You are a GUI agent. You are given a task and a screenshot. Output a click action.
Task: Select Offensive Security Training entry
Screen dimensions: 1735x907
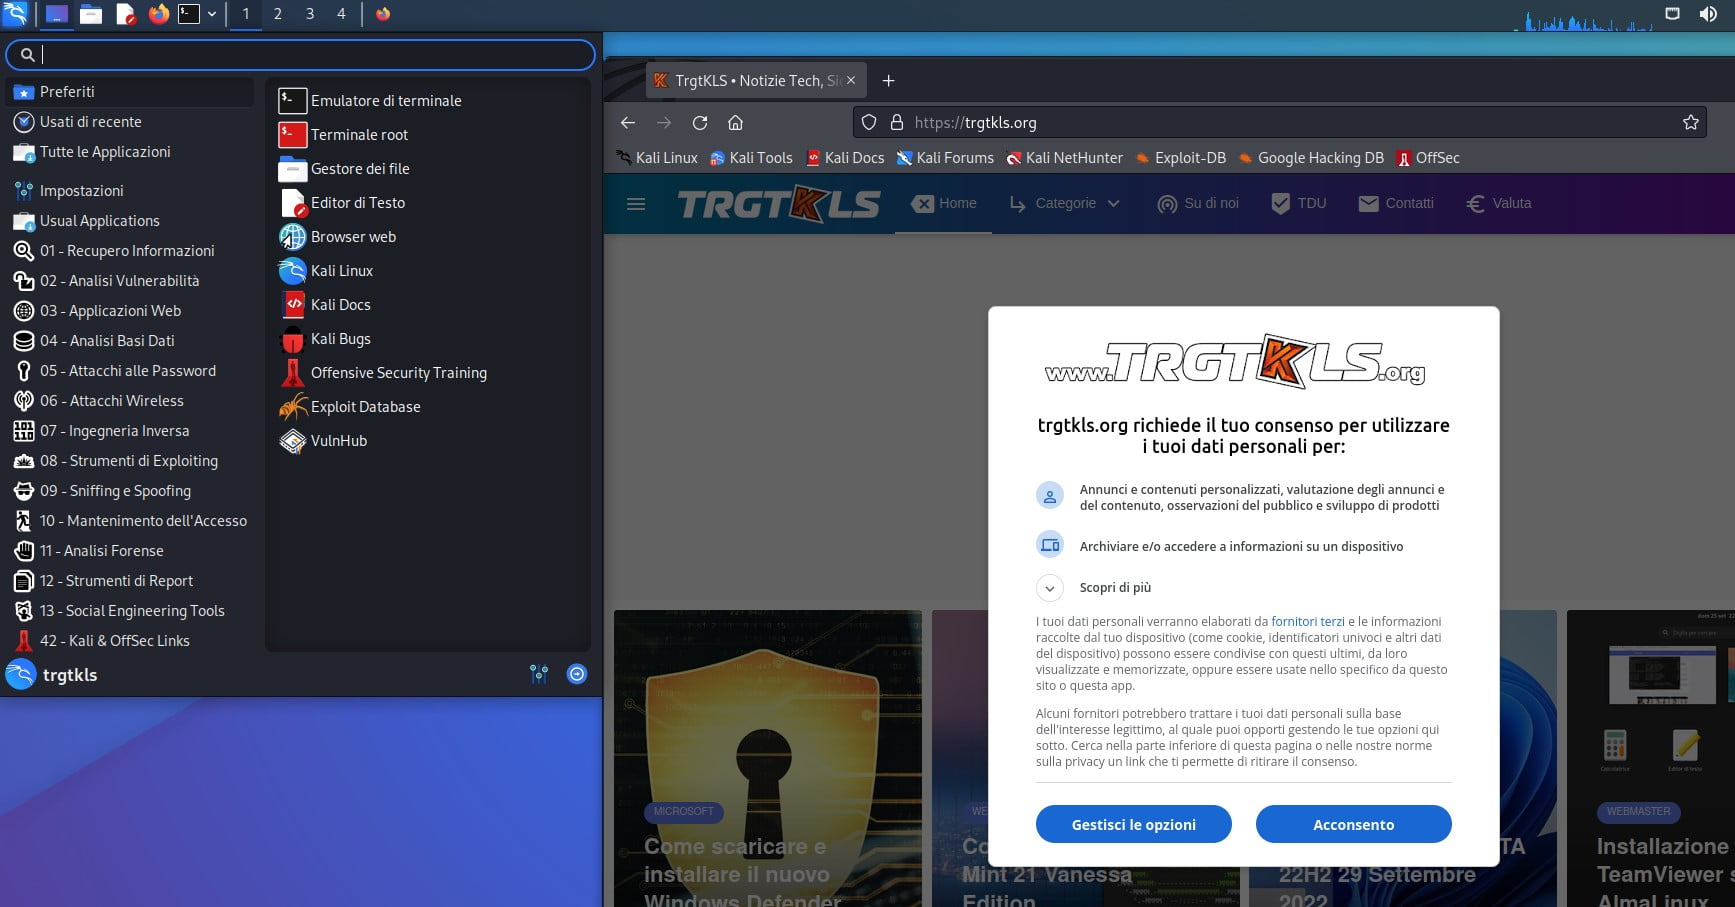[x=397, y=372]
